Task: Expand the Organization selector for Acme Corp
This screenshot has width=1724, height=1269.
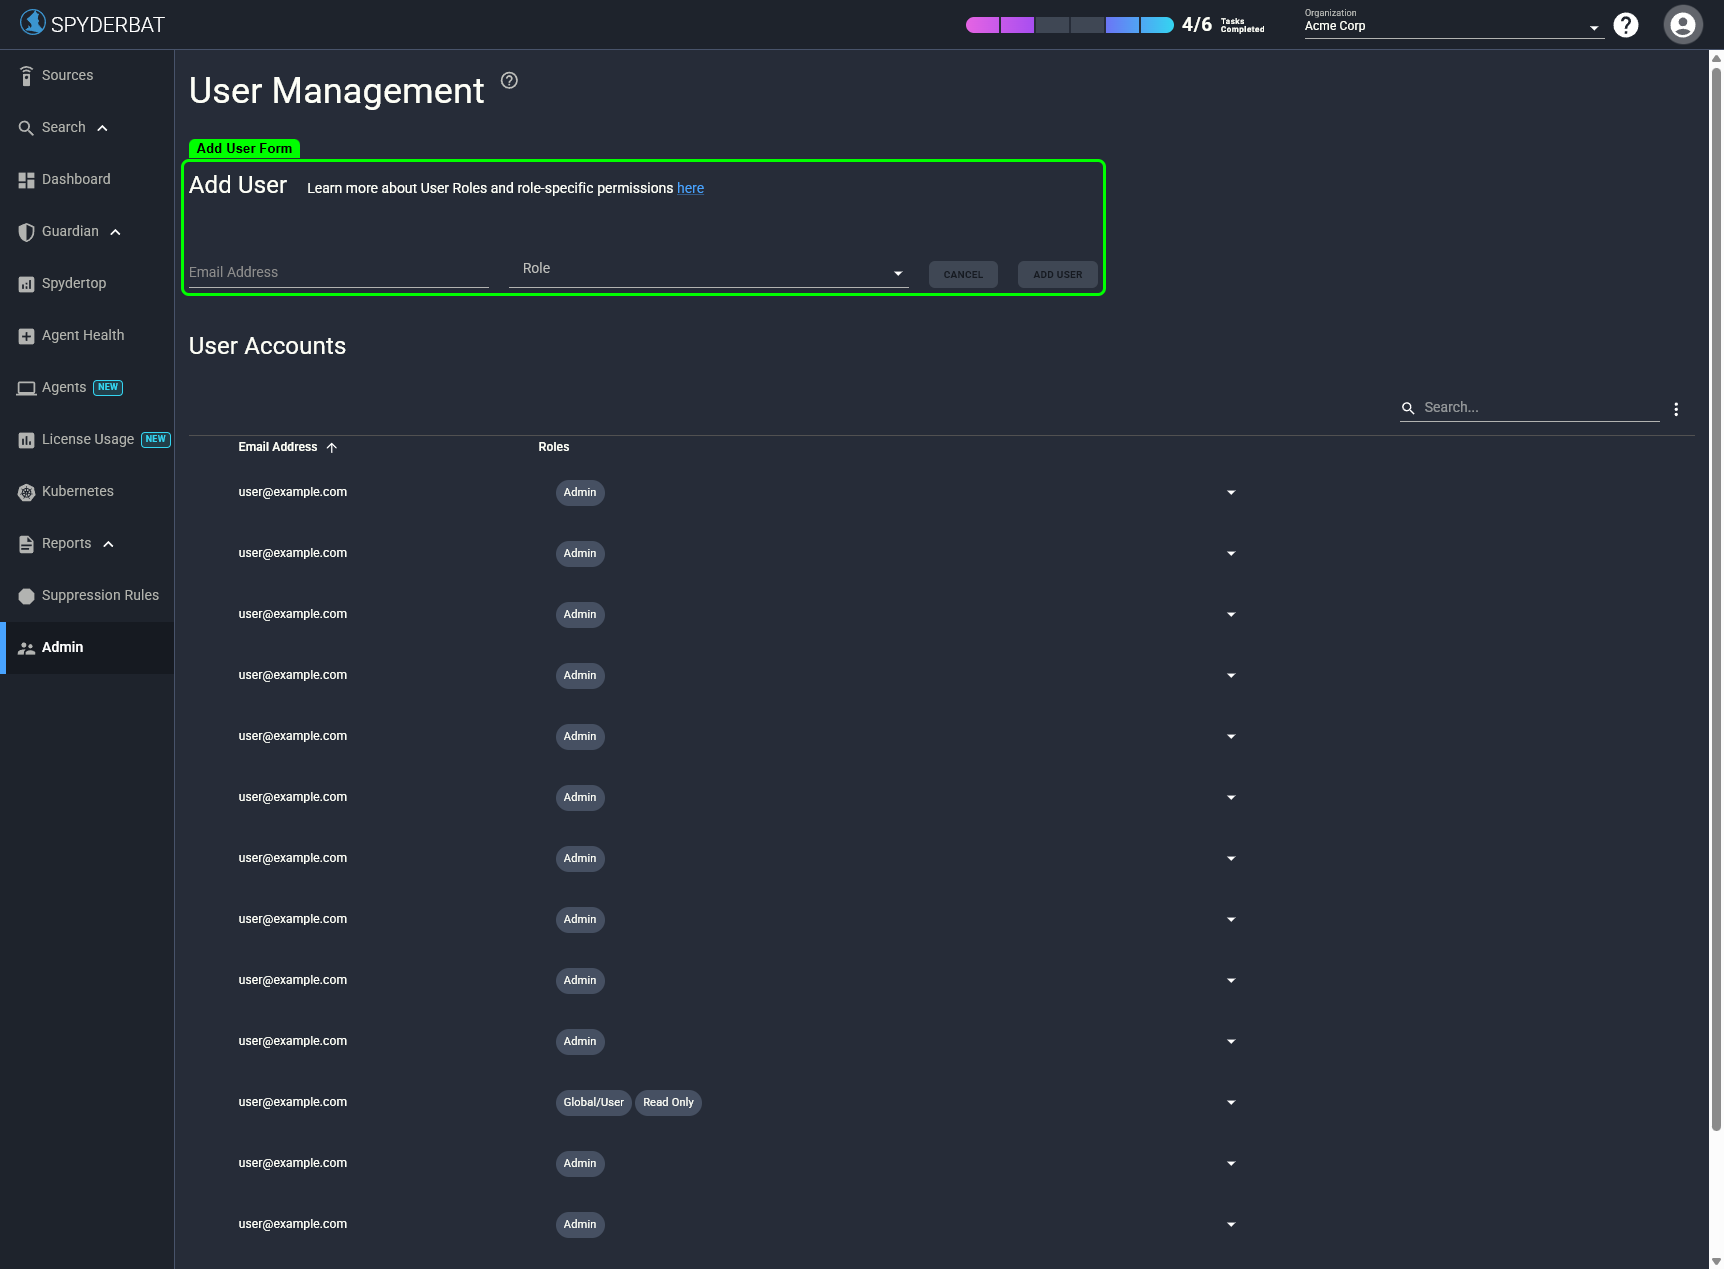Action: (1594, 26)
